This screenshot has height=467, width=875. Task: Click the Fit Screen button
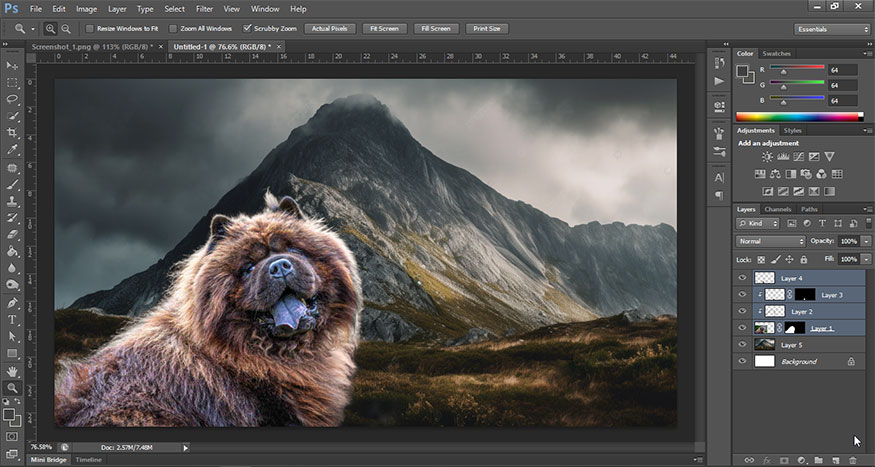[x=384, y=28]
